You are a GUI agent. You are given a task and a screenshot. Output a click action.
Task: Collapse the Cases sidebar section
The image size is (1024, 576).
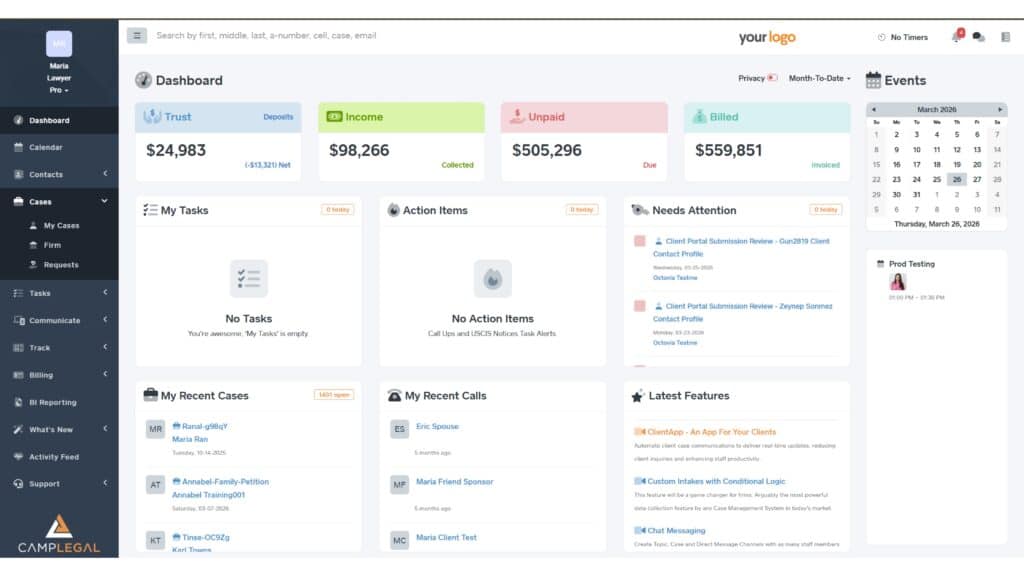pos(59,202)
